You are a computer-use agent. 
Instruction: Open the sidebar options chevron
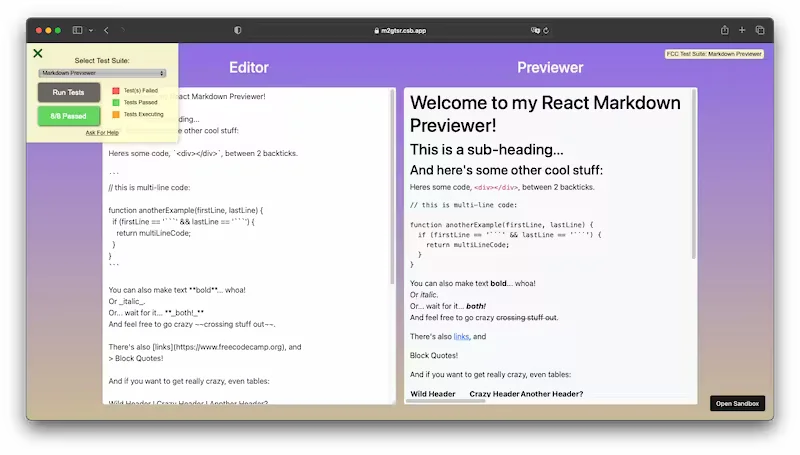pyautogui.click(x=91, y=31)
